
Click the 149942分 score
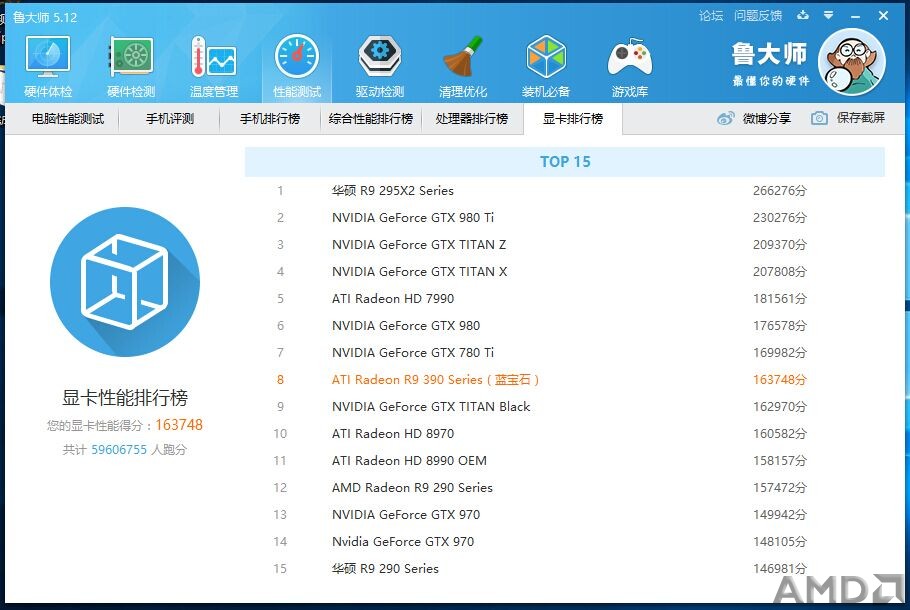(780, 514)
